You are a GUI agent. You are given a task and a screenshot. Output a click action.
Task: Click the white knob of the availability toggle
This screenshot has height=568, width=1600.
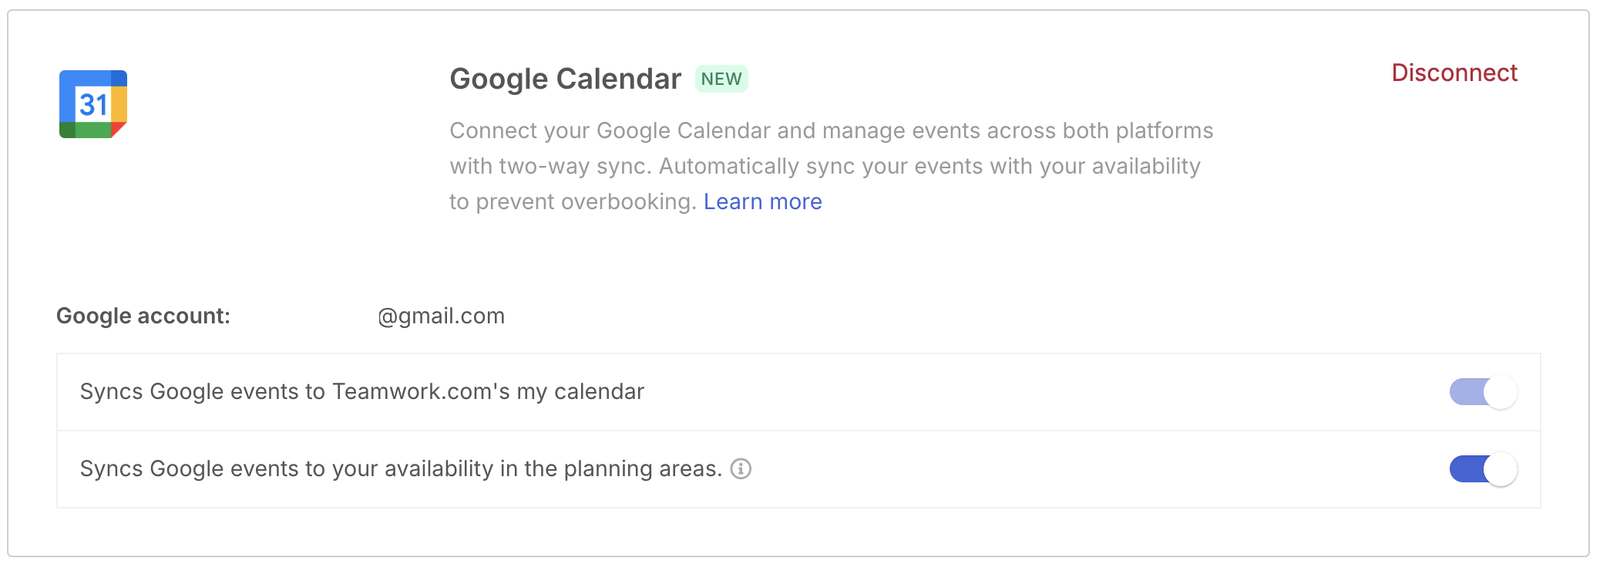tap(1500, 469)
